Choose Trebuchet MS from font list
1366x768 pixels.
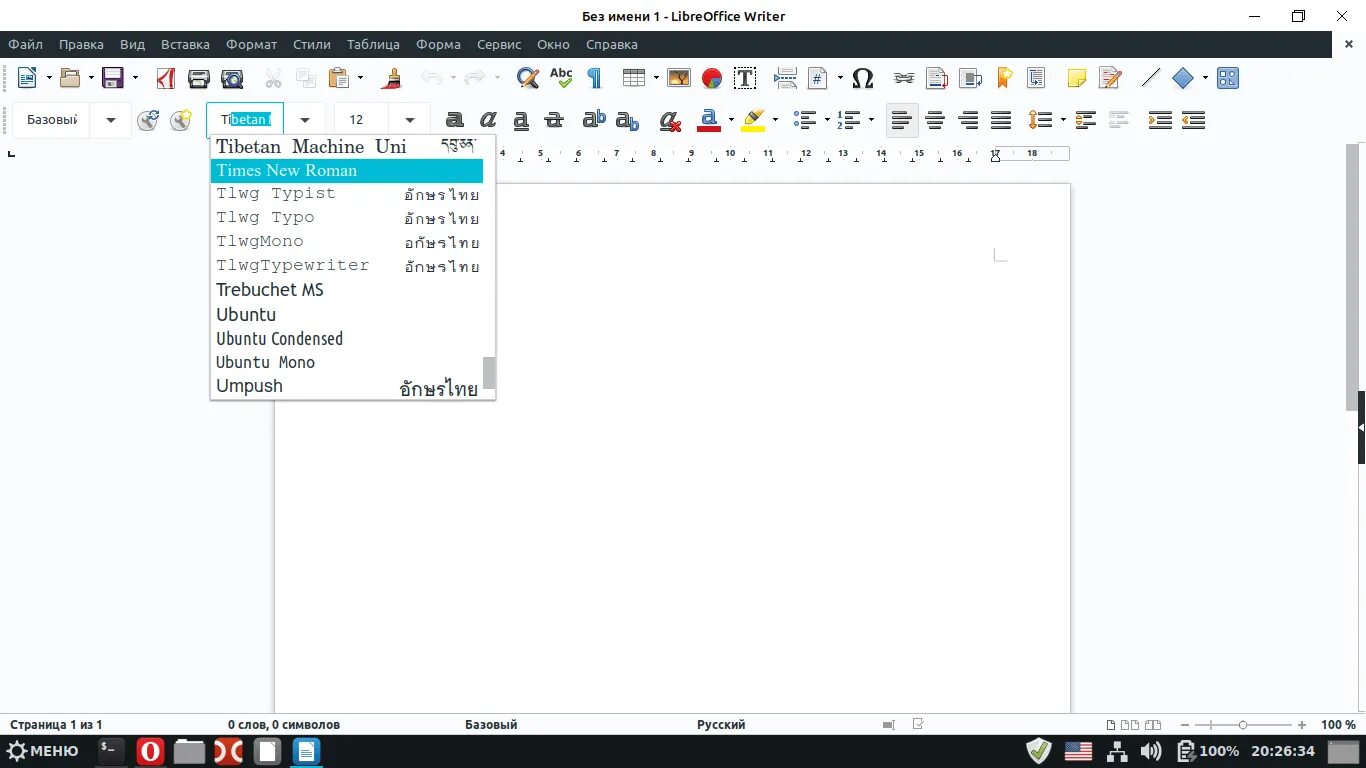pos(347,290)
